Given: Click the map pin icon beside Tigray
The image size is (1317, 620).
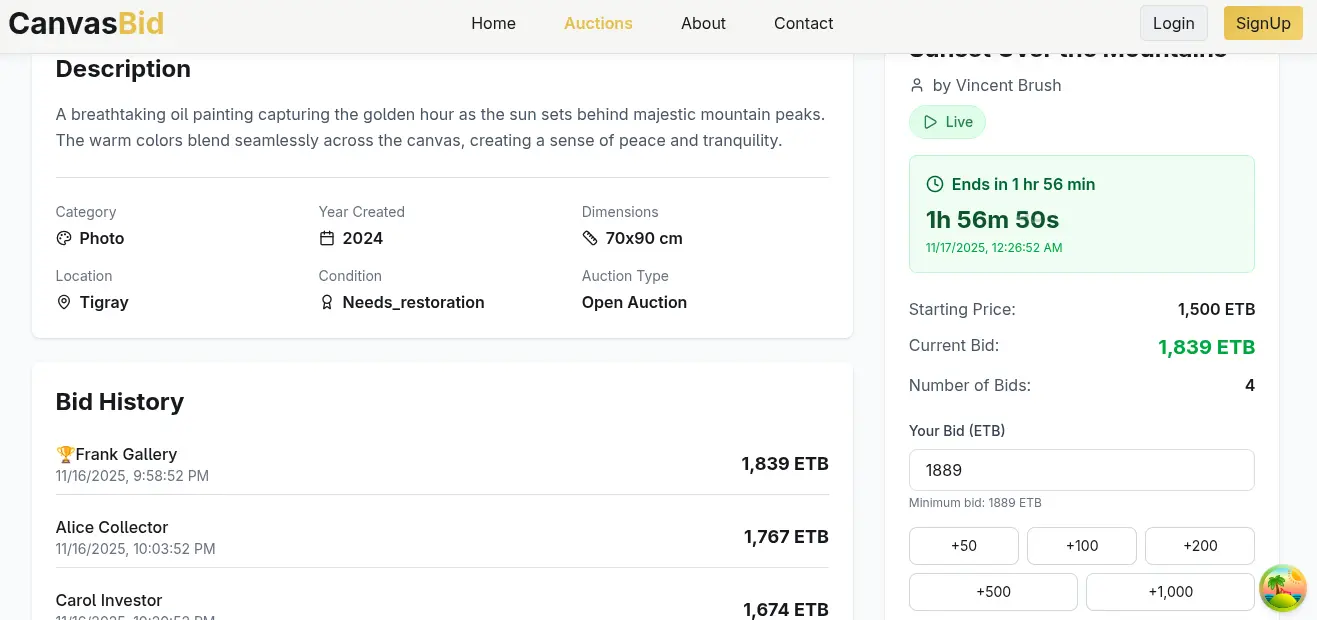Looking at the screenshot, I should coord(64,302).
